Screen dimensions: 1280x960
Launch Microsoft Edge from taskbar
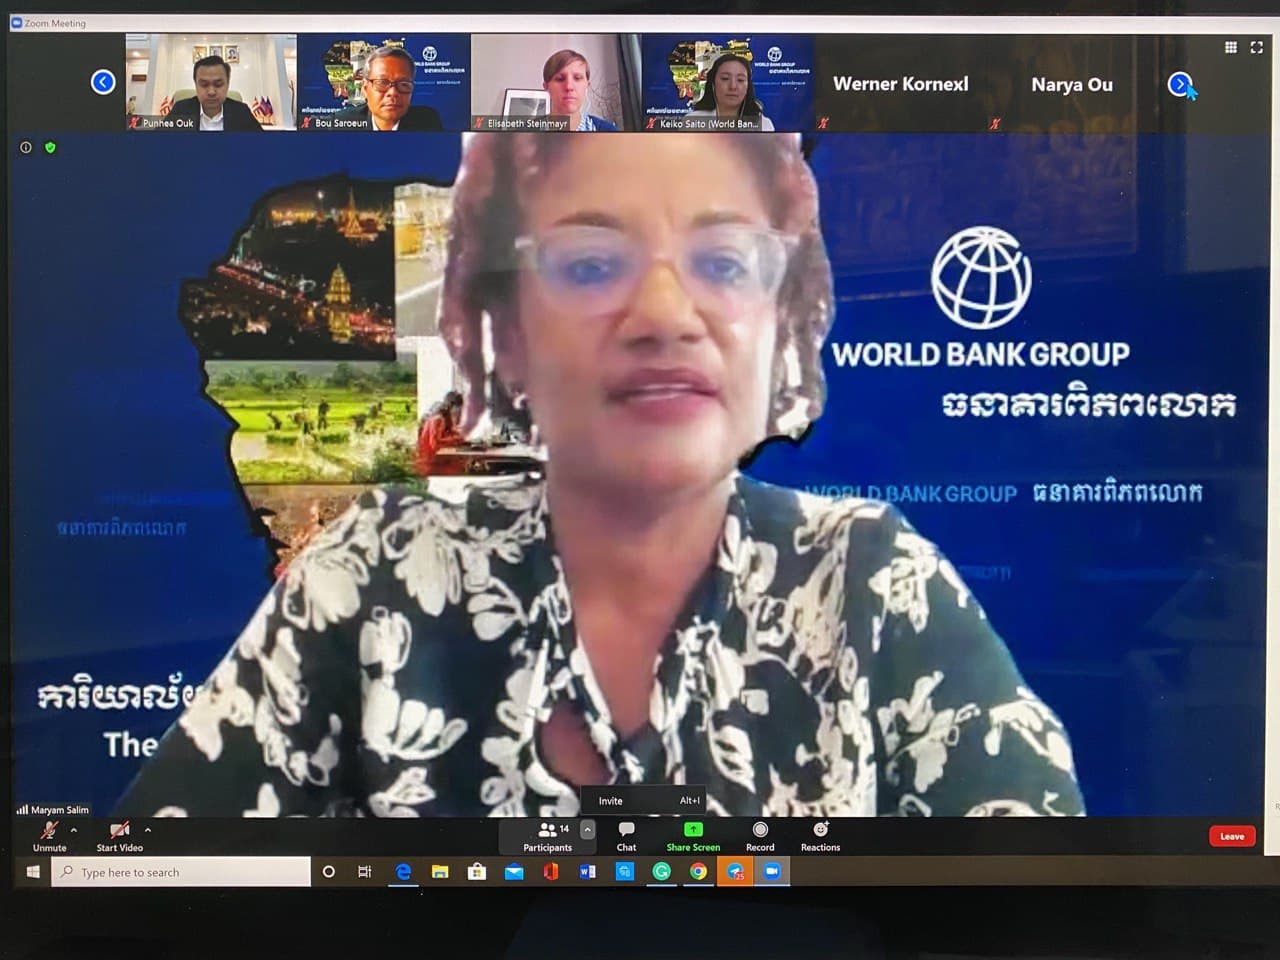point(403,872)
